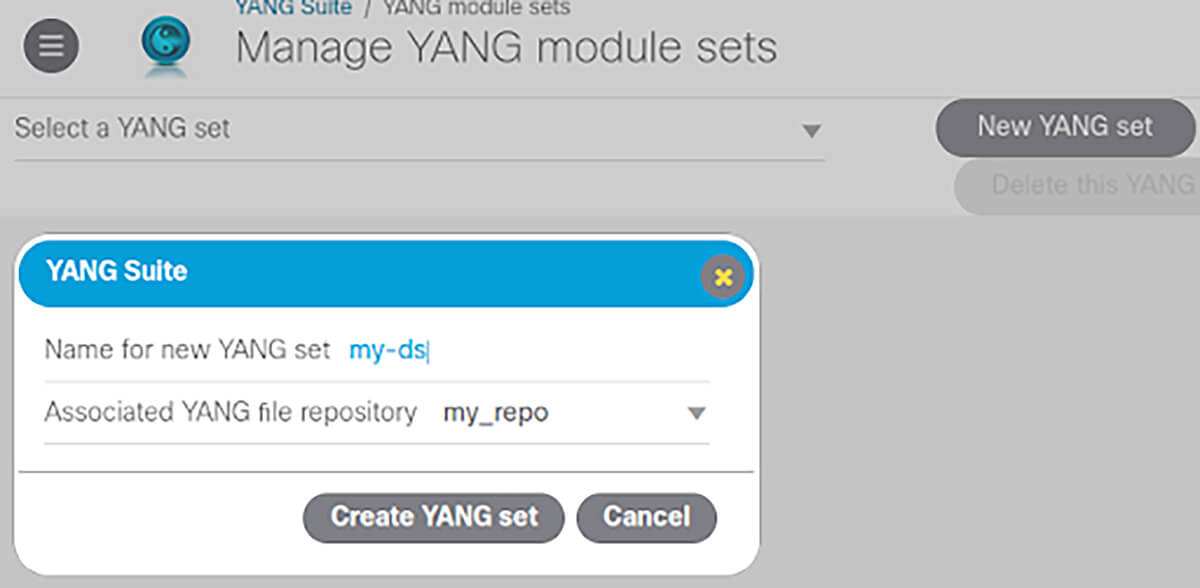The image size is (1200, 588).
Task: Open the dropdown arrow beside Select a YANG set
Action: pos(814,129)
